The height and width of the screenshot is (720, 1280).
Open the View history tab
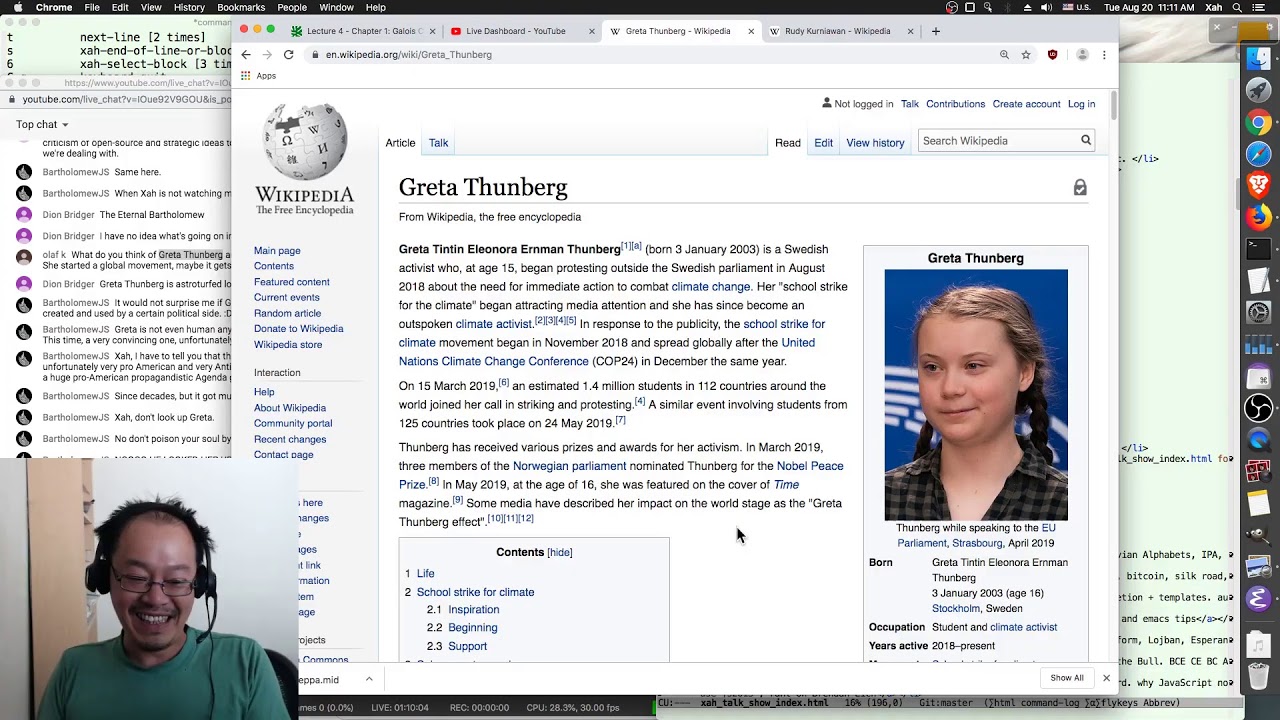click(875, 143)
